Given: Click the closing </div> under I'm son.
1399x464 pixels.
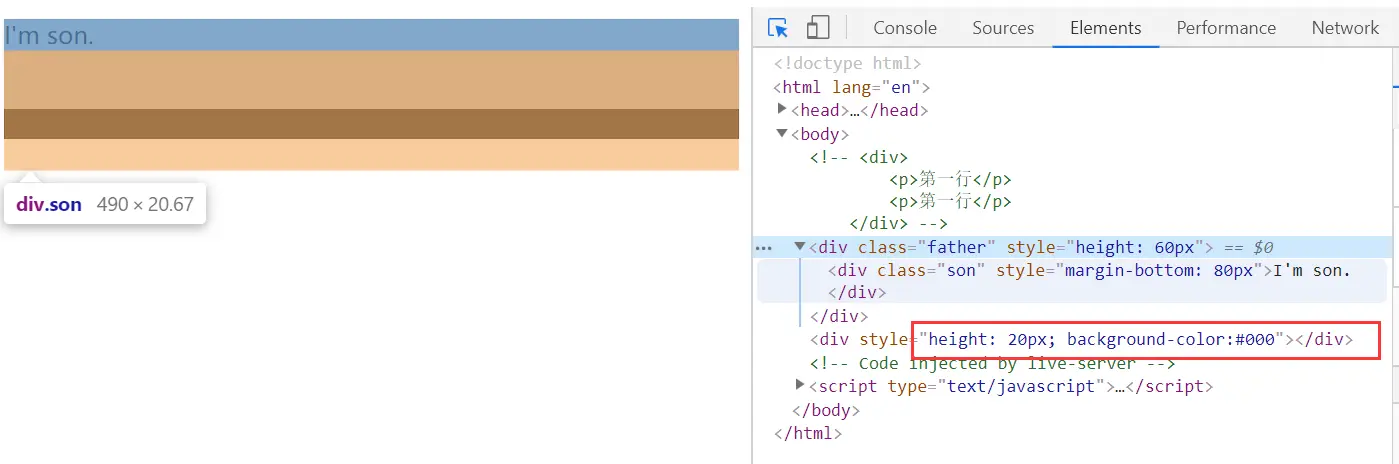Looking at the screenshot, I should tap(857, 293).
